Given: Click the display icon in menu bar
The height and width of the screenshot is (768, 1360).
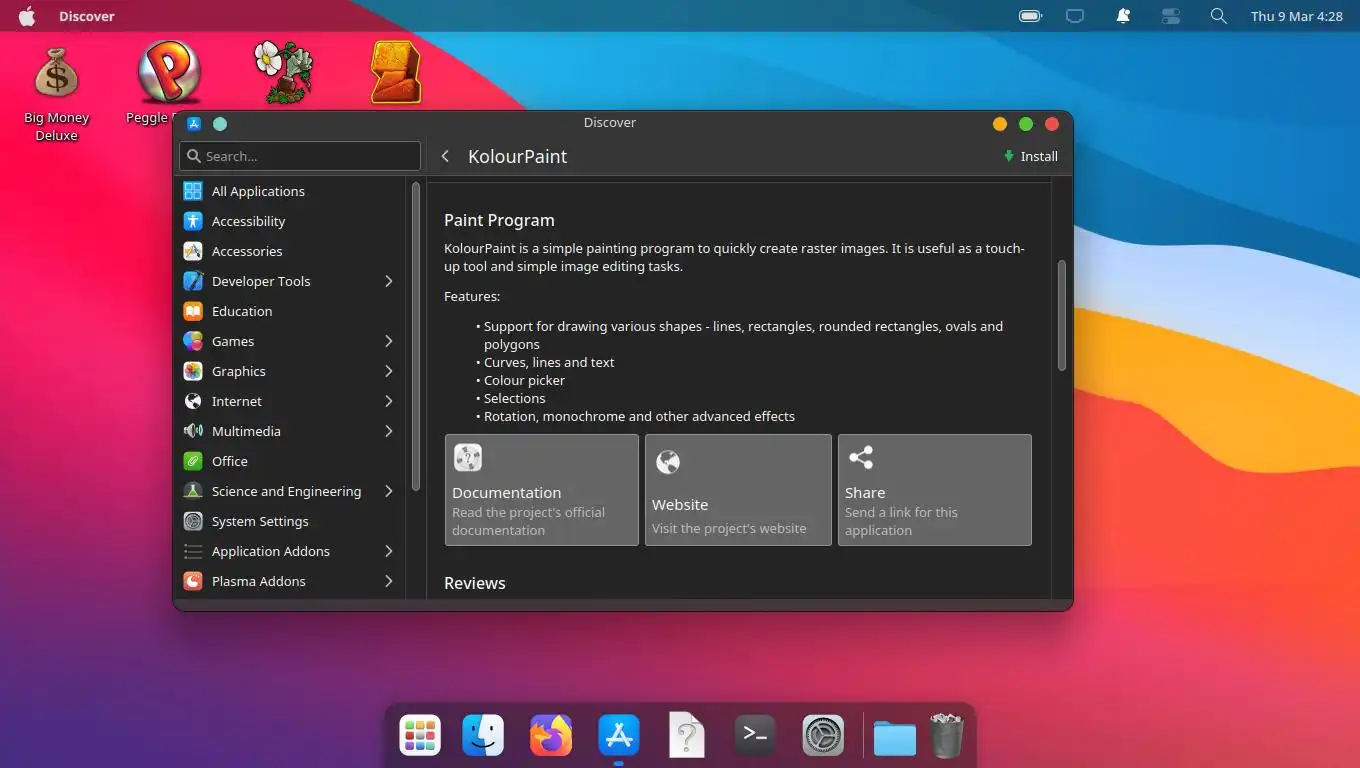Looking at the screenshot, I should point(1075,16).
